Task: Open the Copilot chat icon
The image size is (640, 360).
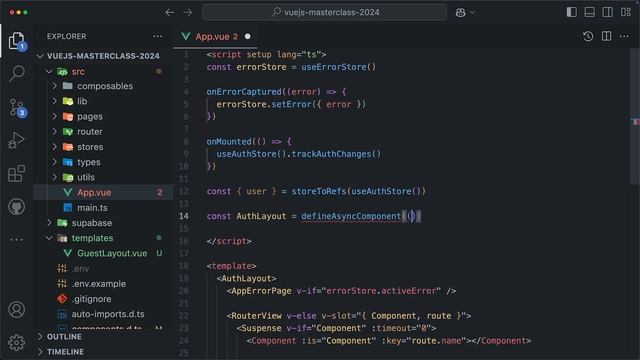Action: [x=460, y=13]
